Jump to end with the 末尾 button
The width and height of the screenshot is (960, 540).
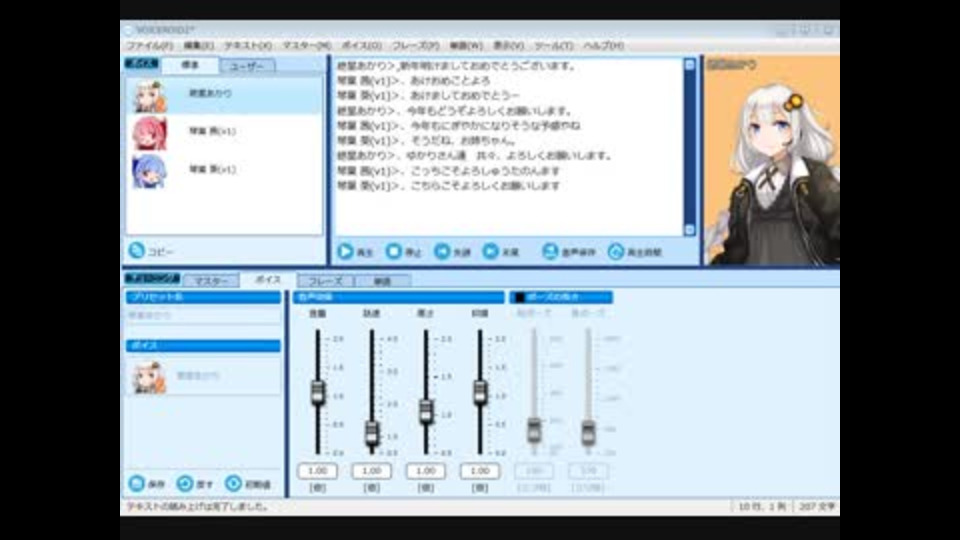coord(500,252)
